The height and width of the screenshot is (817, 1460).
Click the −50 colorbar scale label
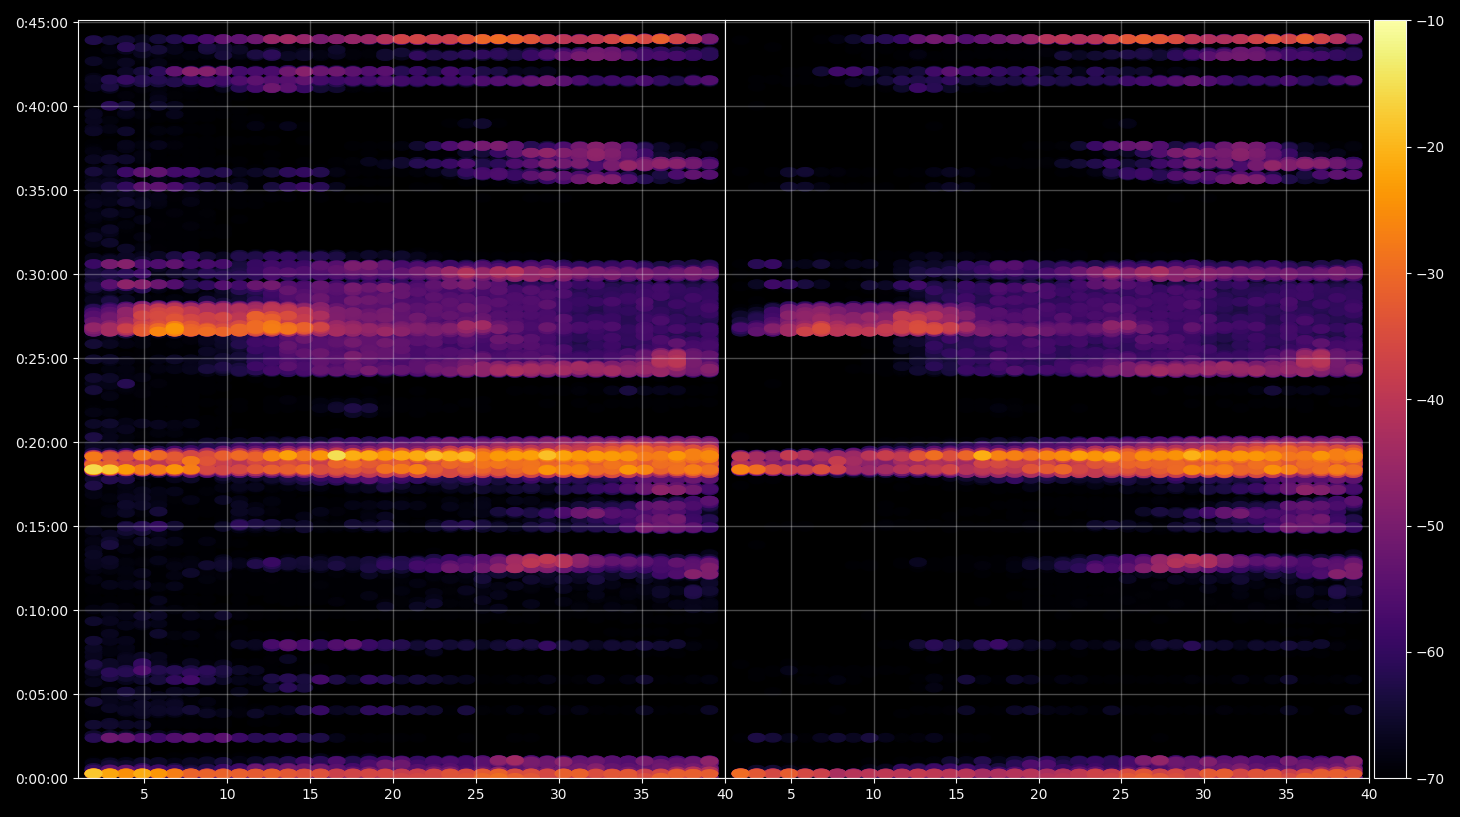[1431, 526]
